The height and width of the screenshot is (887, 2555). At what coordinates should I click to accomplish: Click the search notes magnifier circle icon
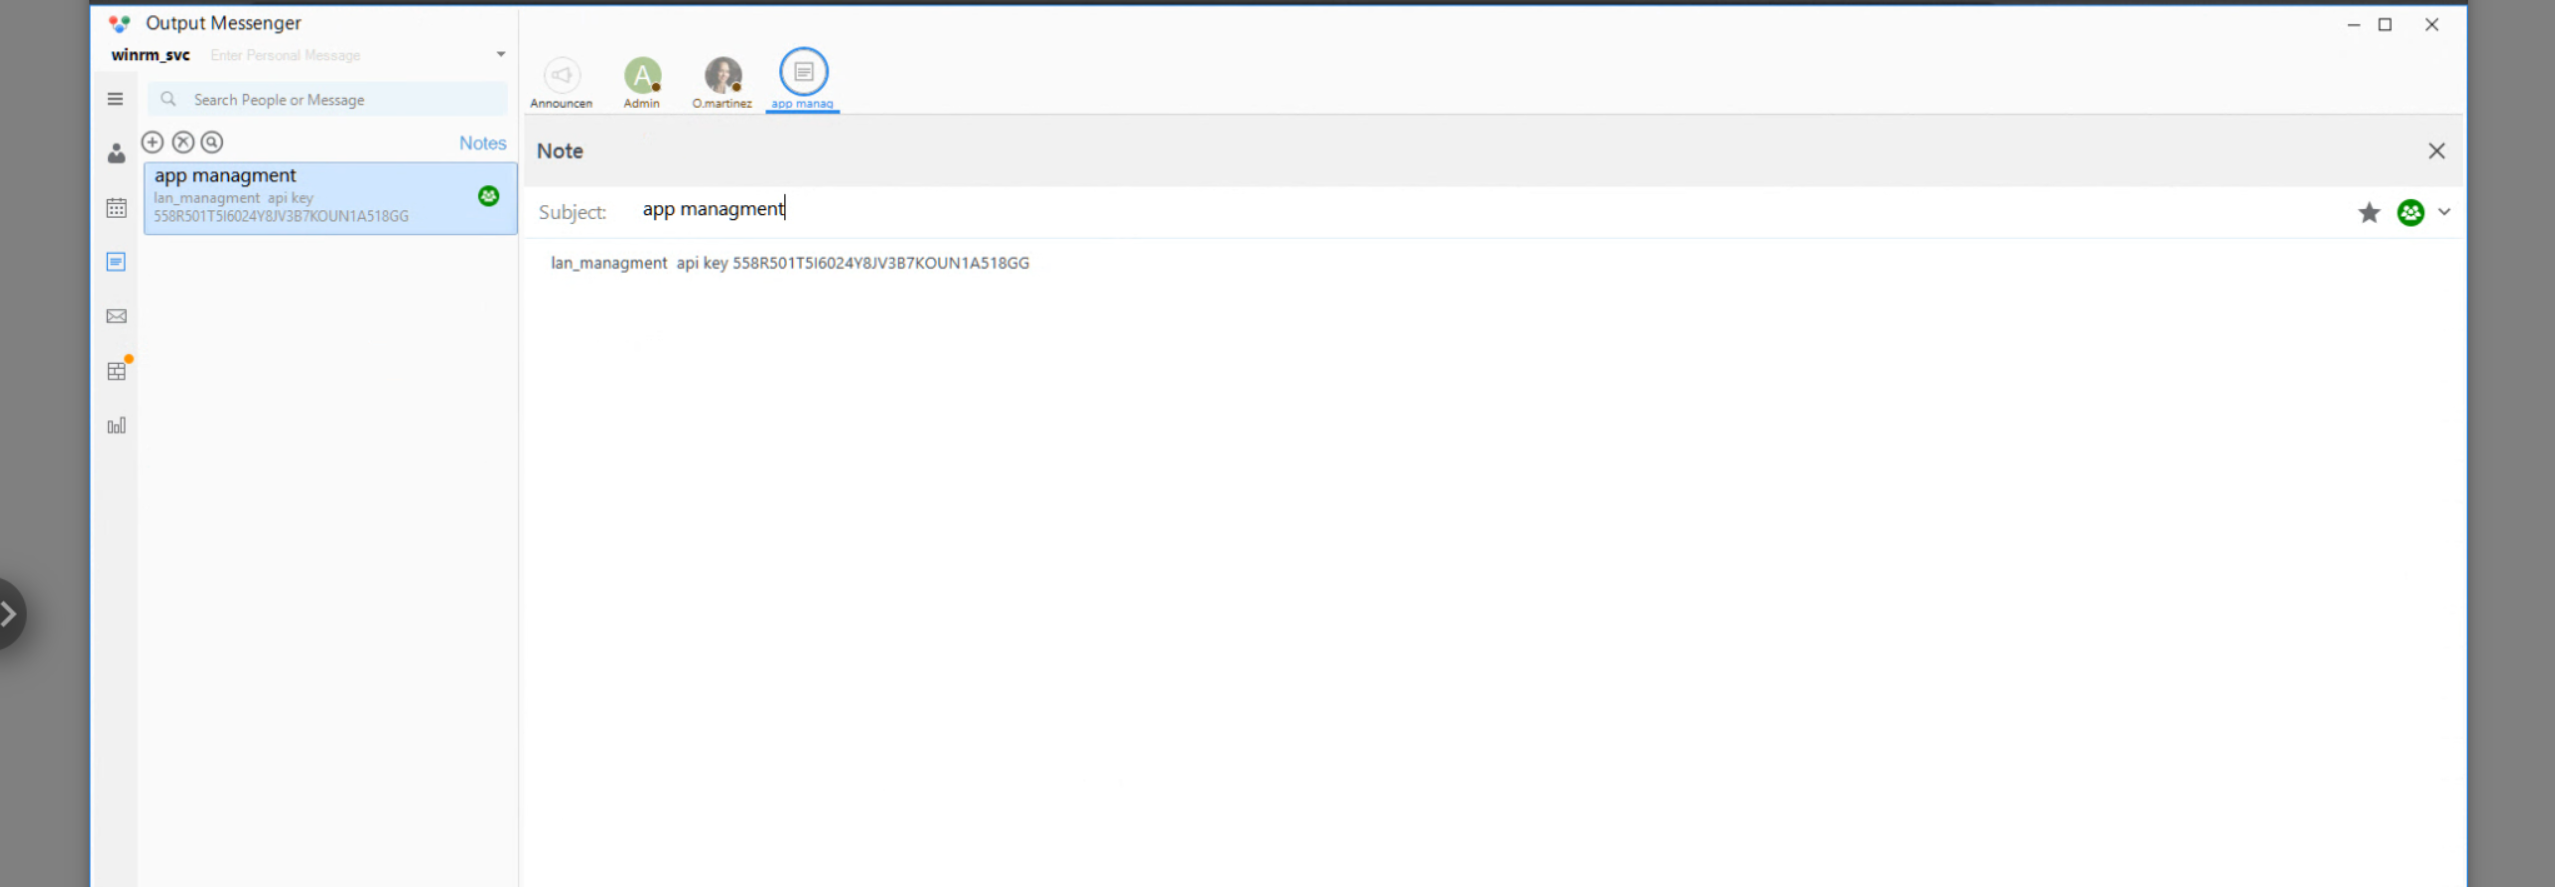pos(212,142)
